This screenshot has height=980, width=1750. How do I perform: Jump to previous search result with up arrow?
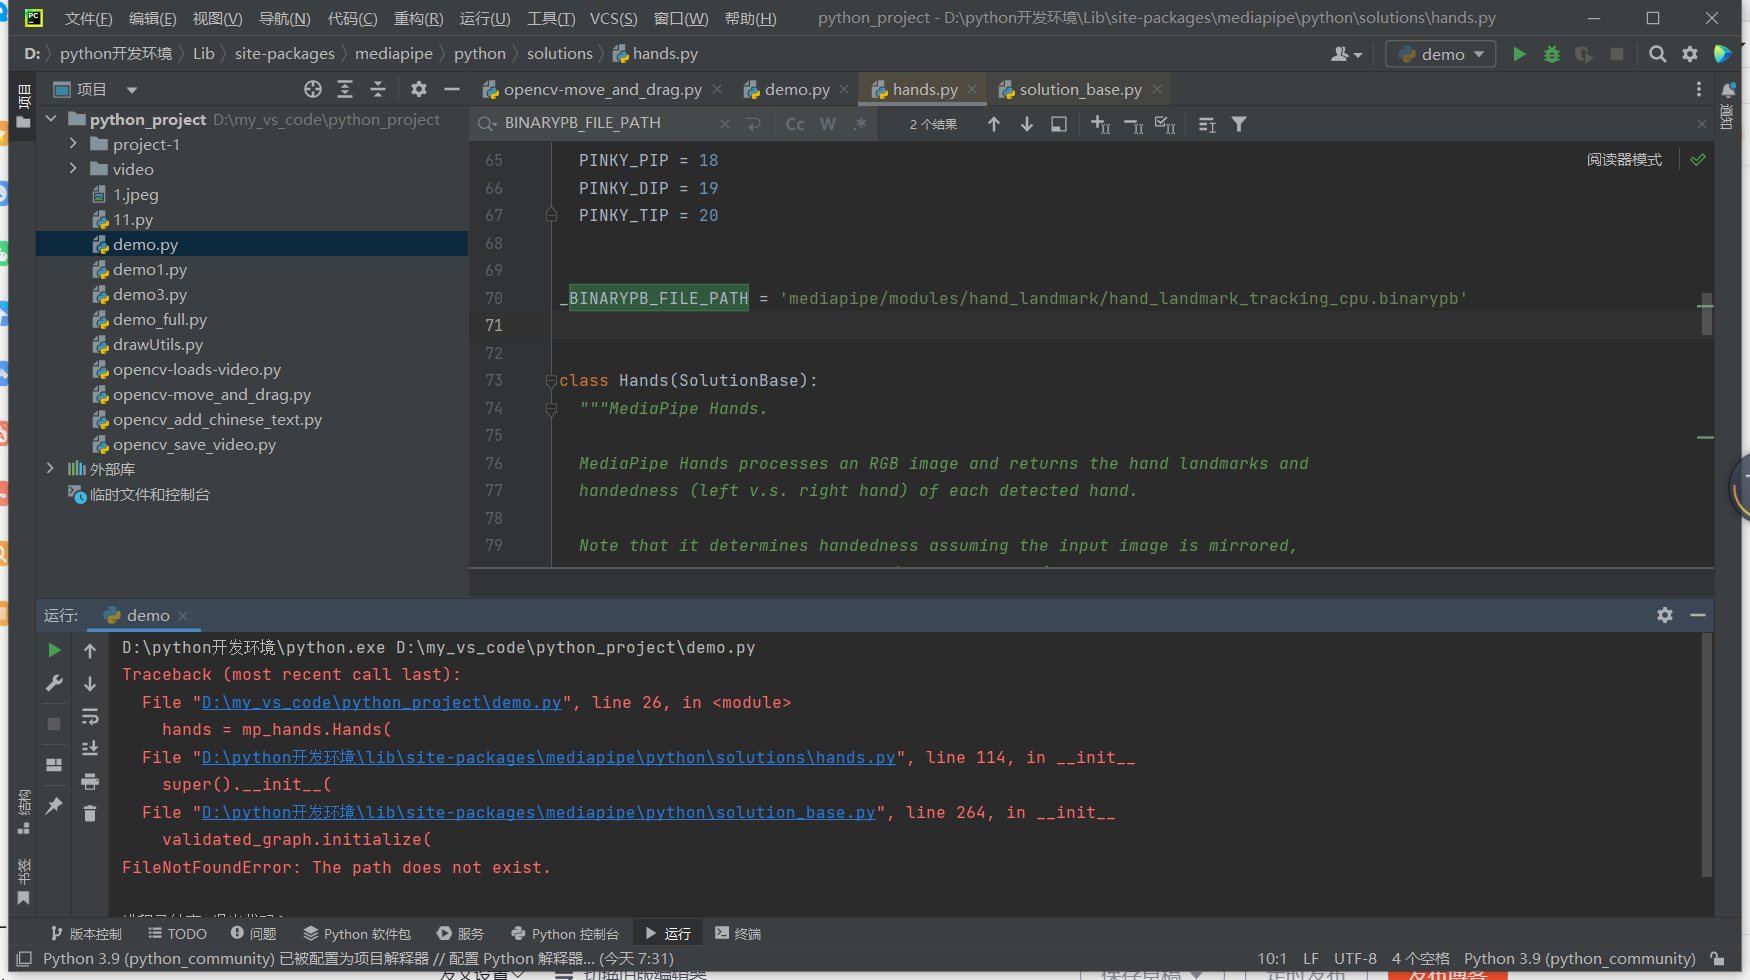coord(993,124)
